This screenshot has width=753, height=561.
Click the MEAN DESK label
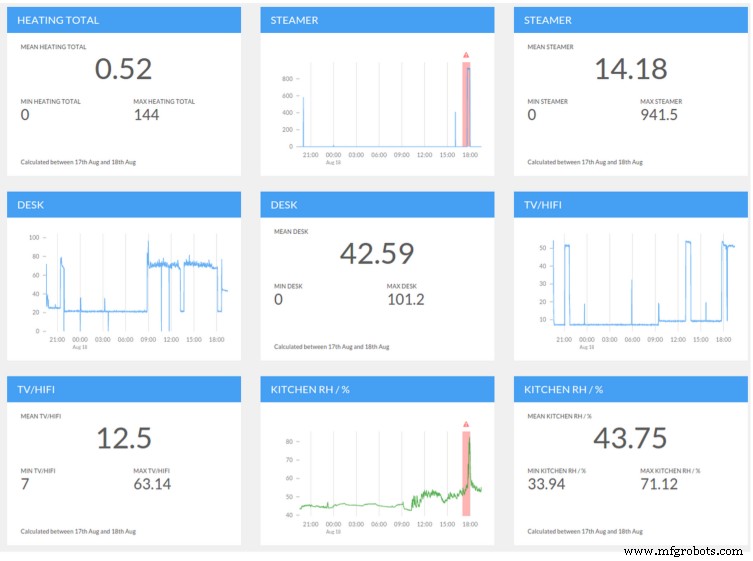click(x=291, y=231)
